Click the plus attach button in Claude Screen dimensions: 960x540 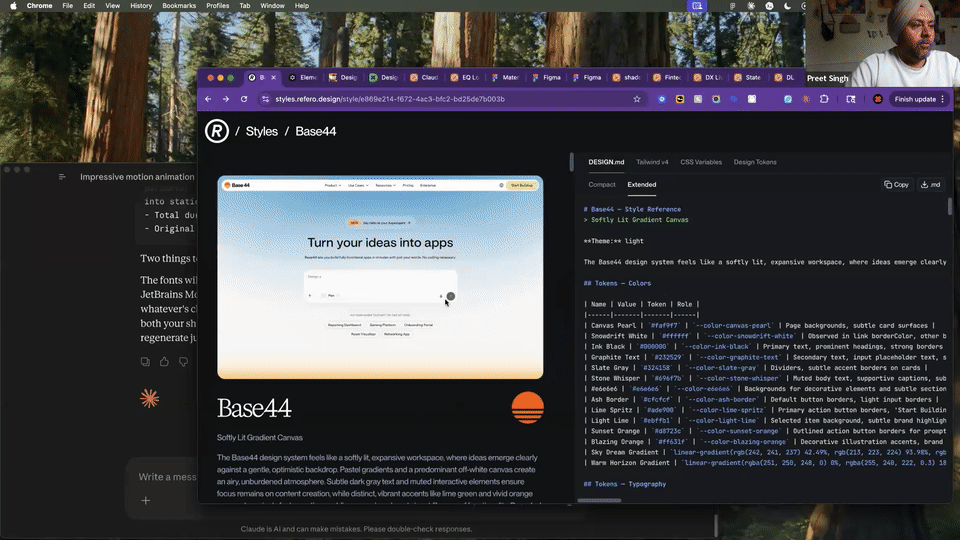146,501
